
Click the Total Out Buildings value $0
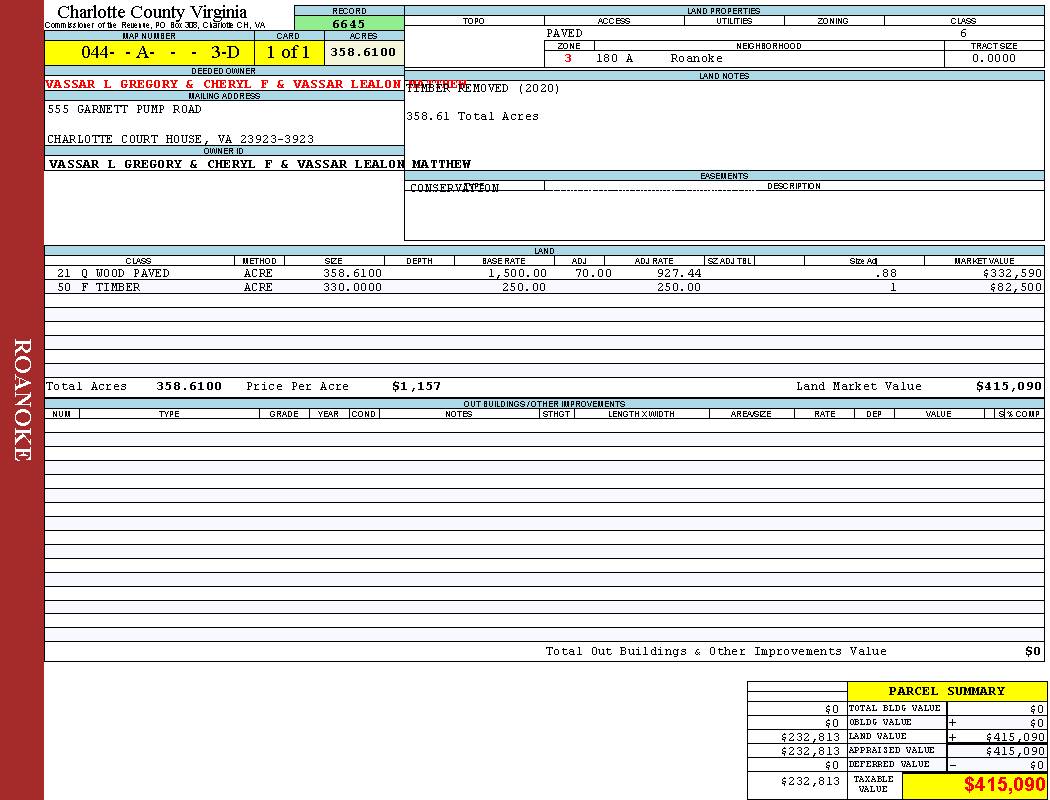1032,651
